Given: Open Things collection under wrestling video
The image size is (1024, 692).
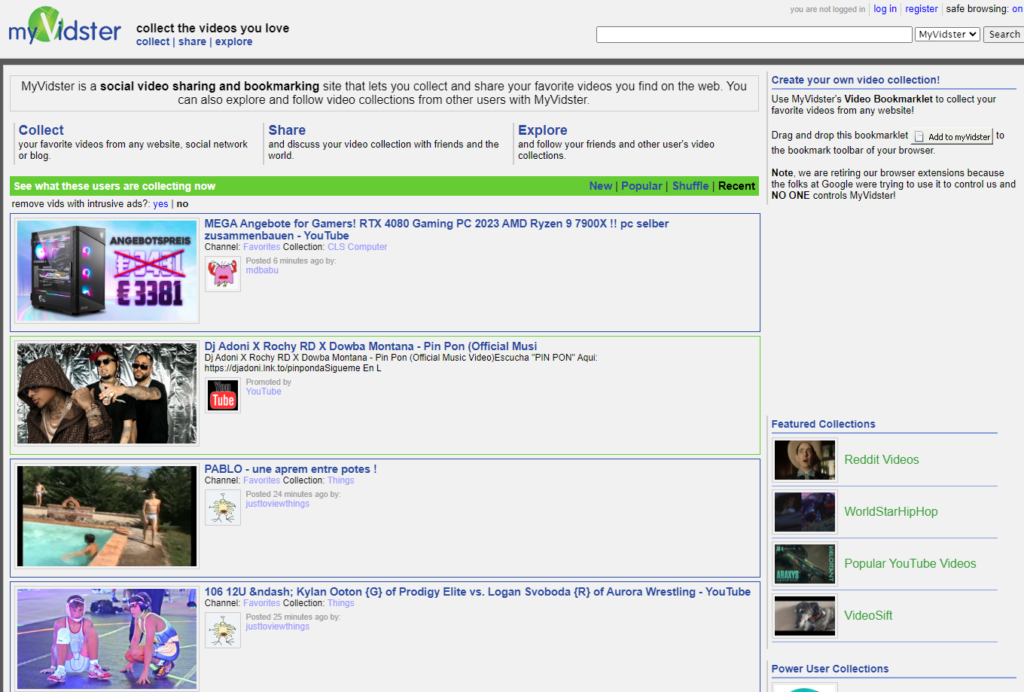Looking at the screenshot, I should pos(341,603).
